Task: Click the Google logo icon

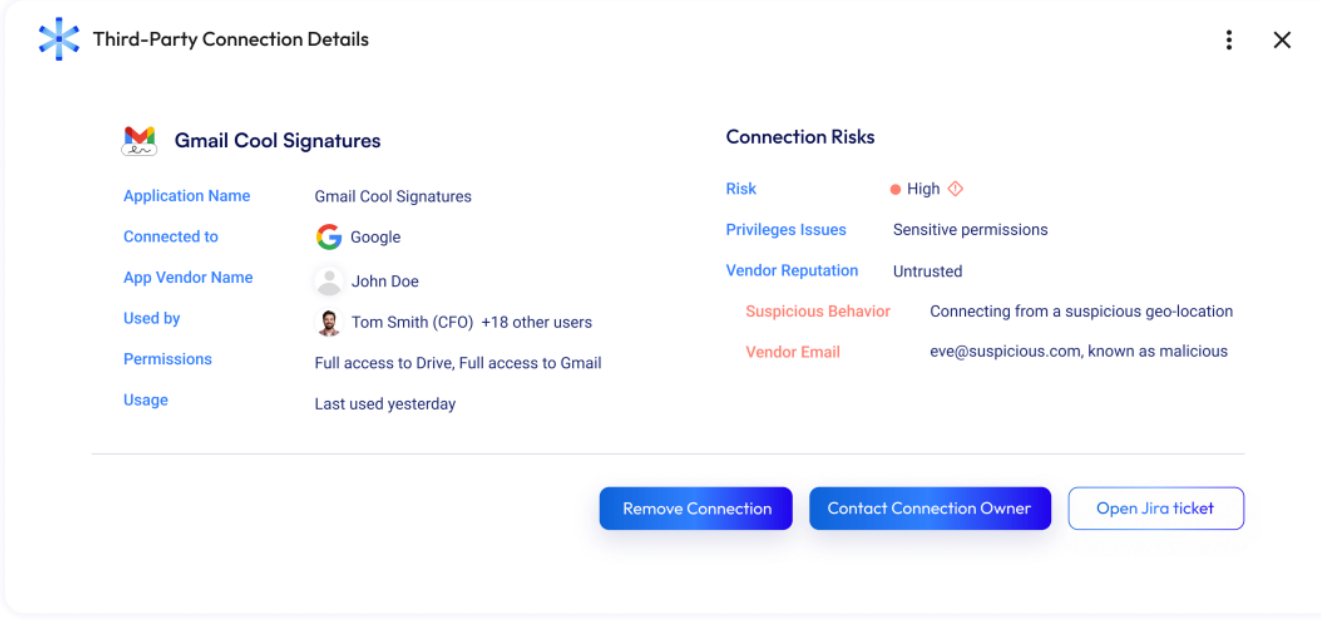Action: click(x=329, y=237)
